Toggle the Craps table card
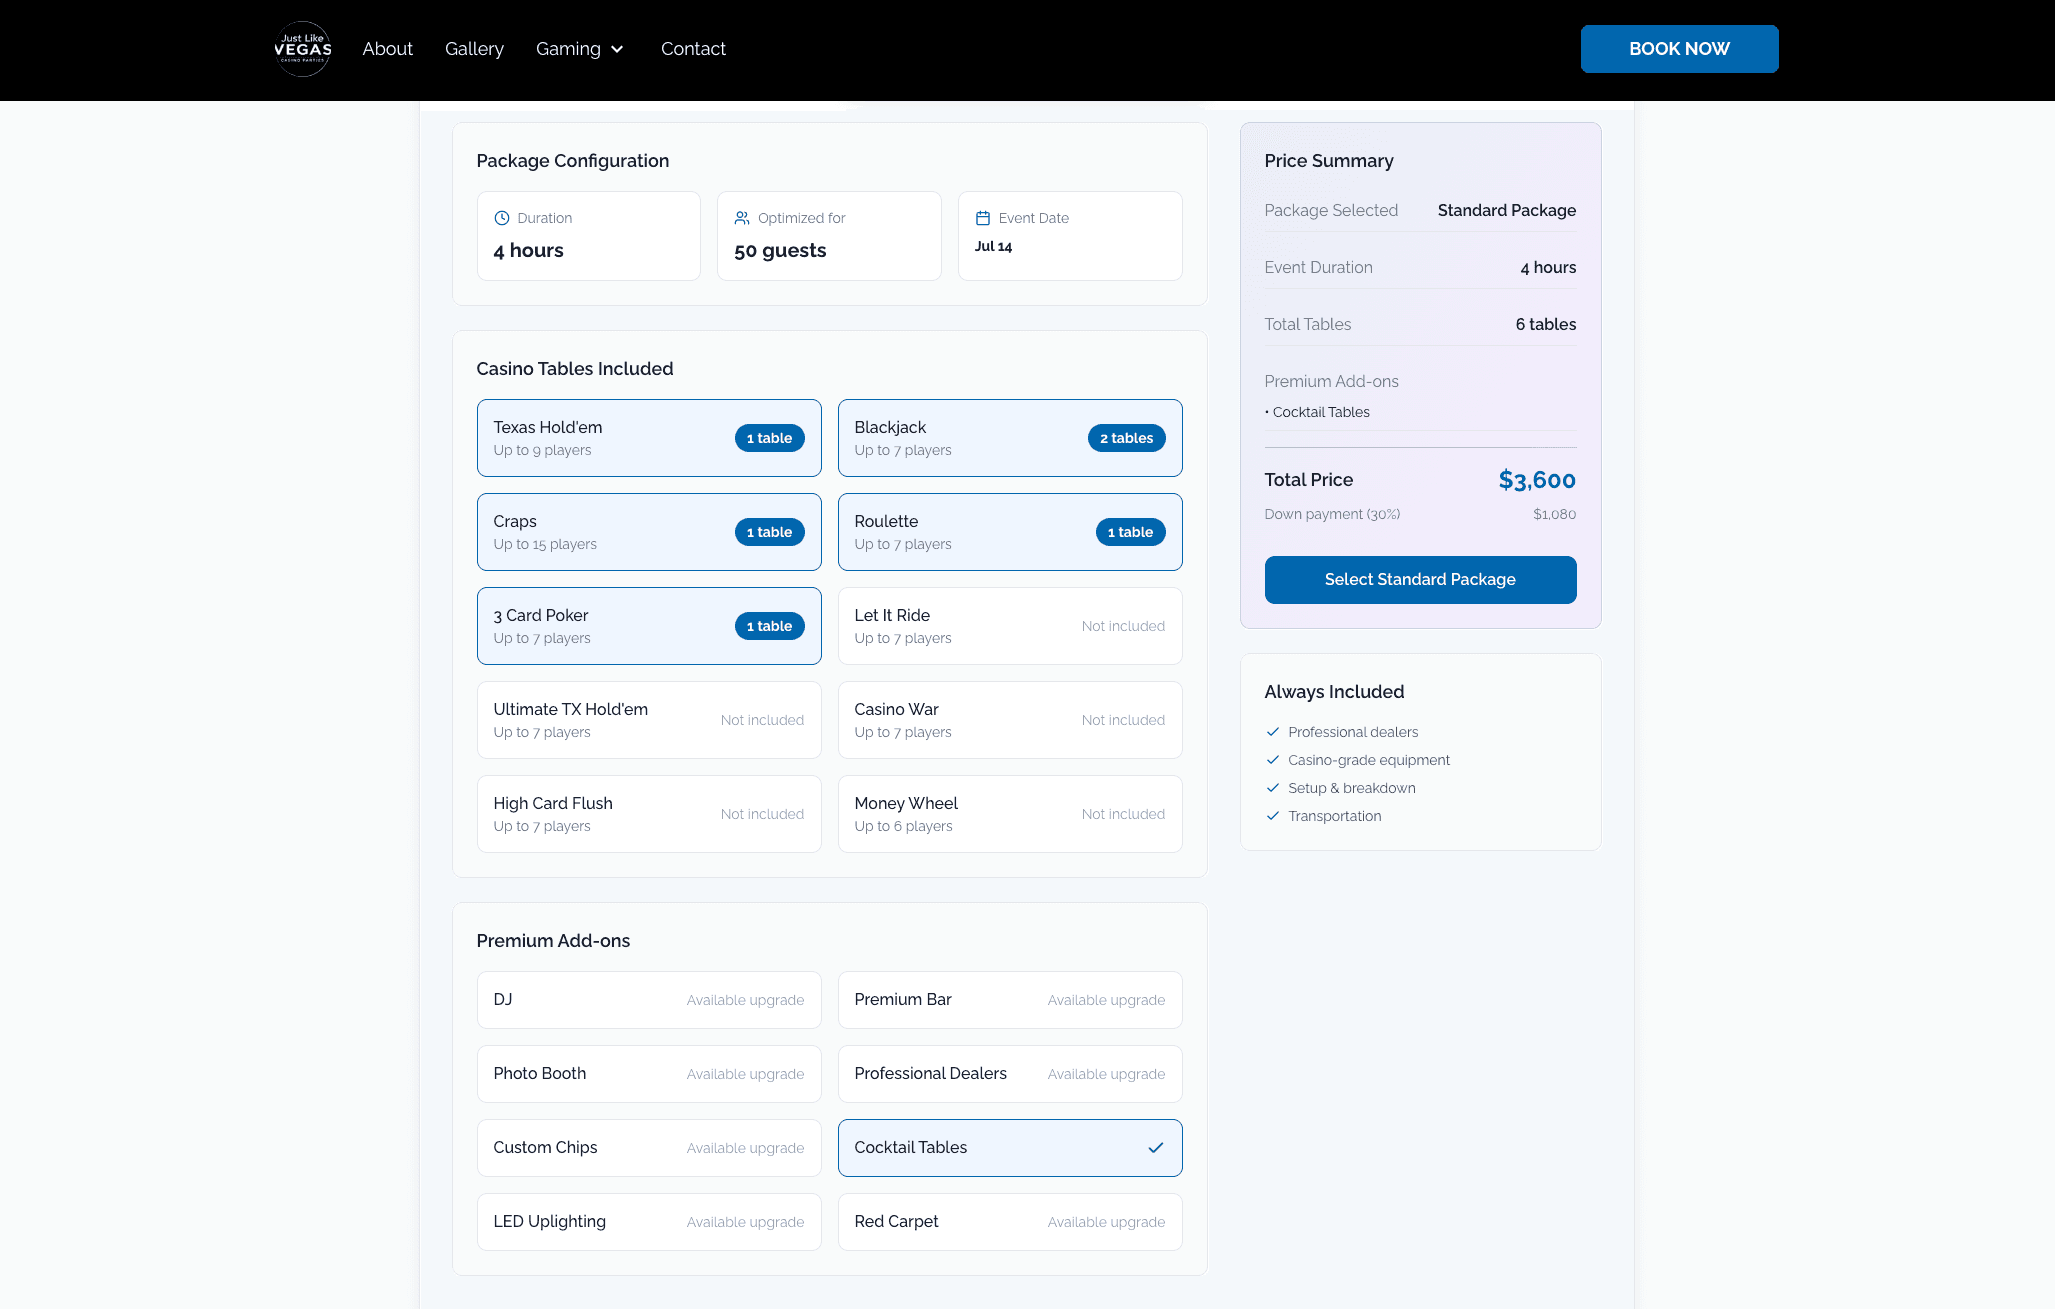This screenshot has width=2055, height=1309. 649,532
